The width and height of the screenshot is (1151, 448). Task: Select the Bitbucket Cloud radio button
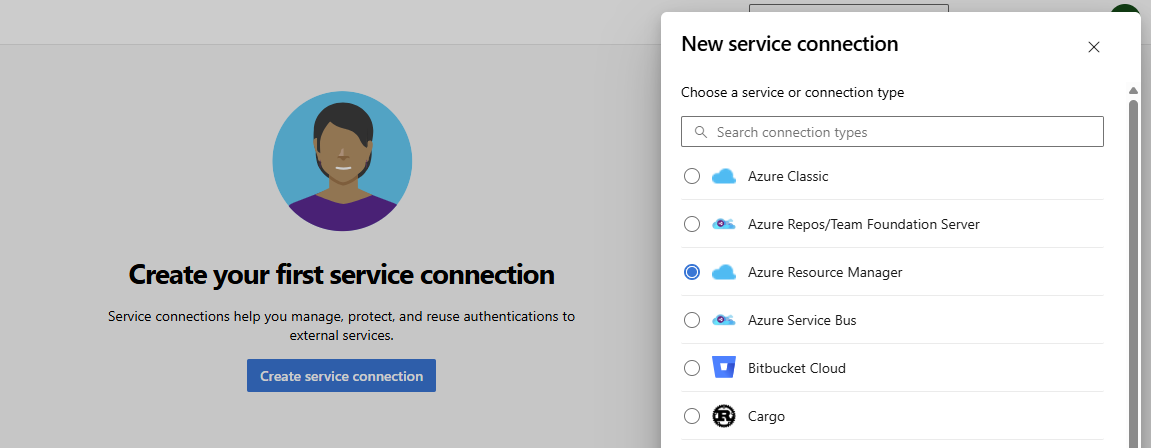(691, 368)
